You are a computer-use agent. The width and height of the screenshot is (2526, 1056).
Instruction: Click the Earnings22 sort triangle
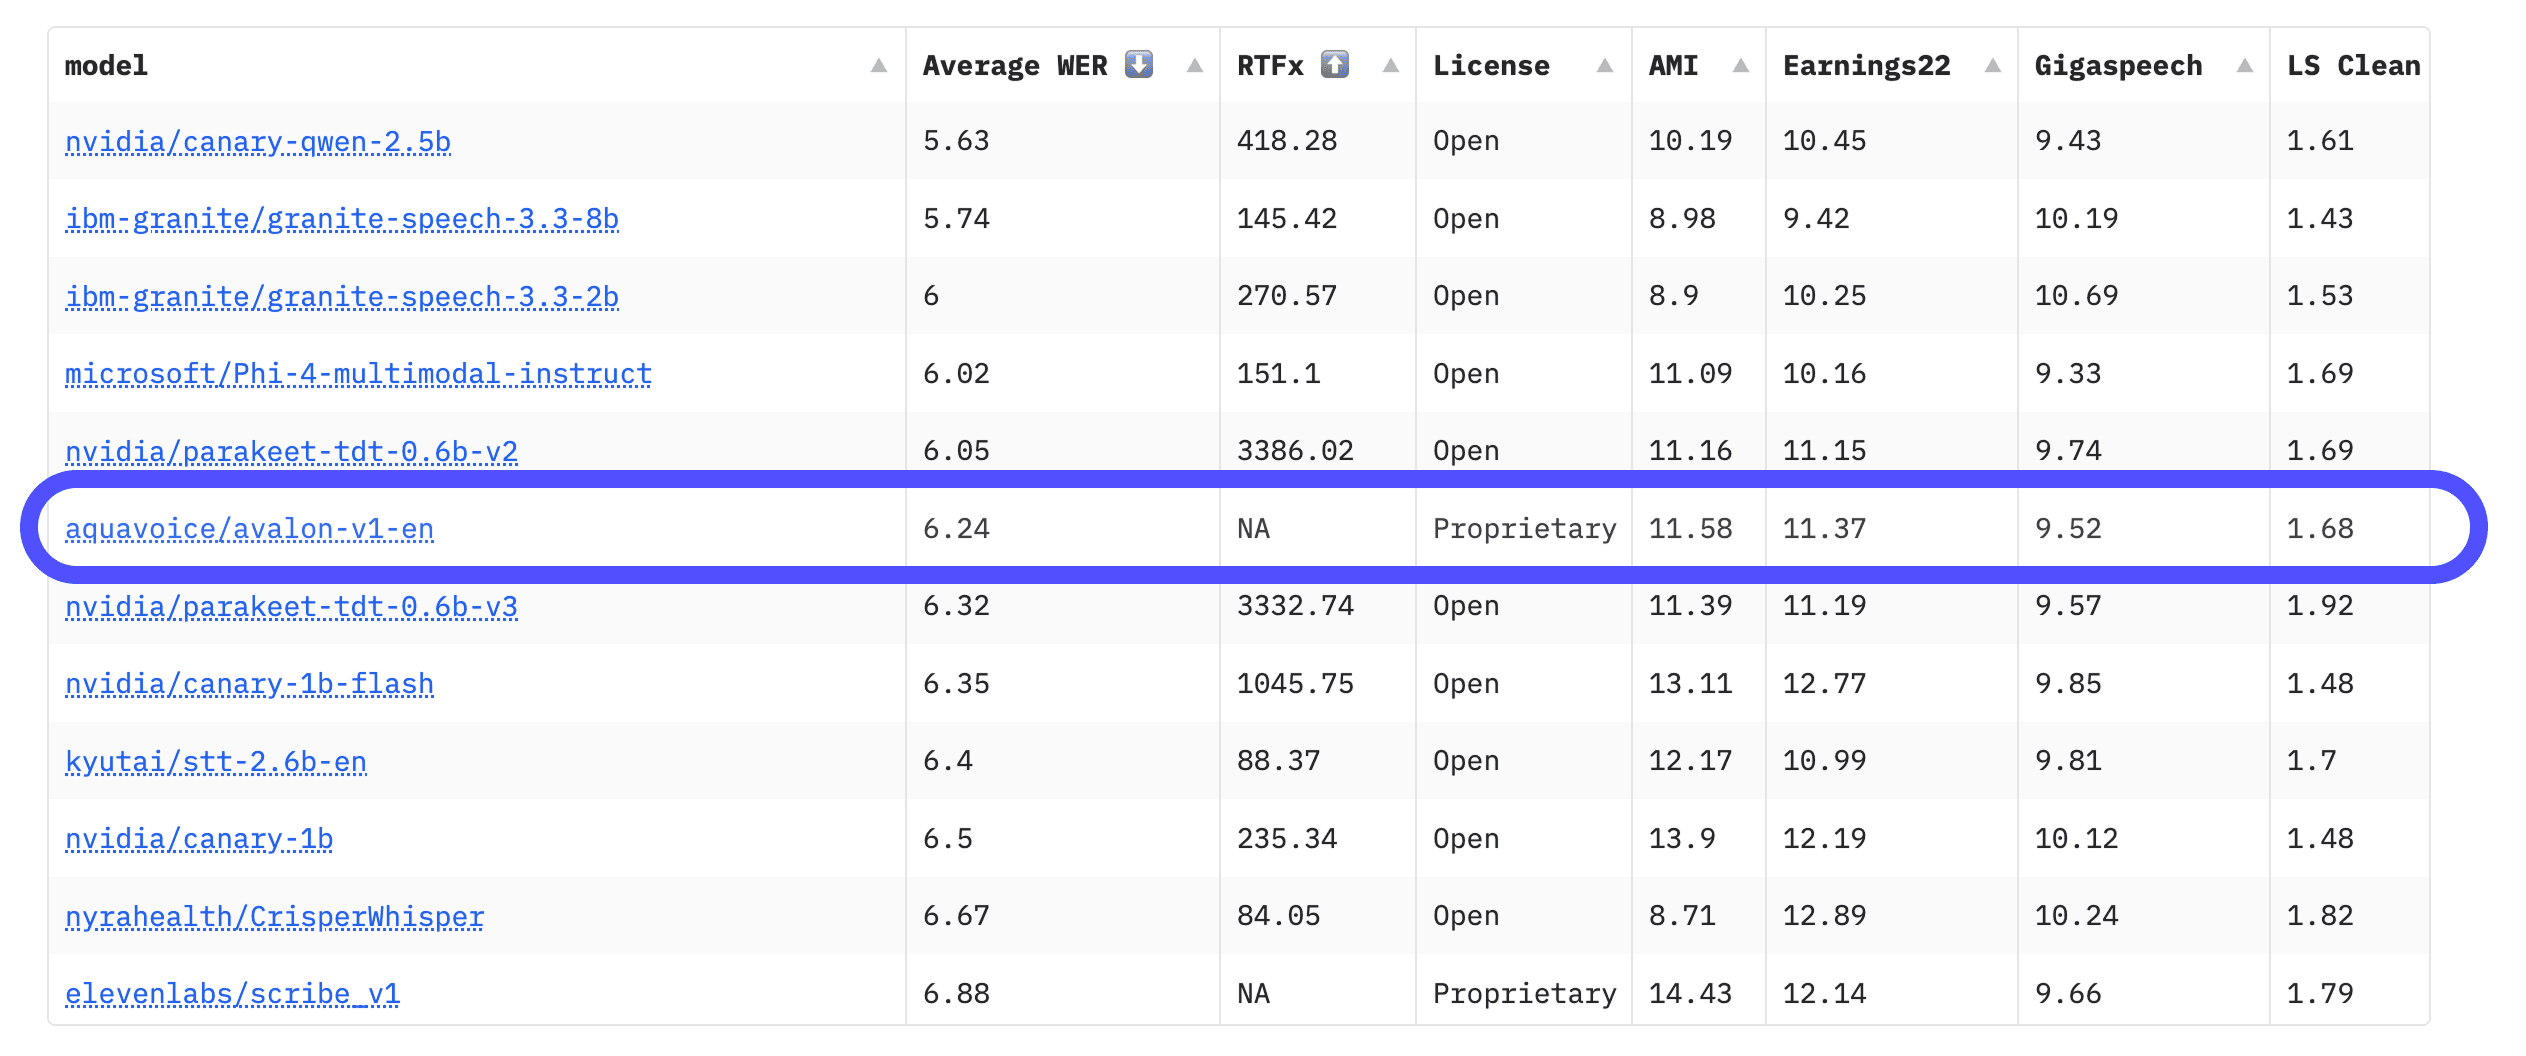coord(1992,66)
